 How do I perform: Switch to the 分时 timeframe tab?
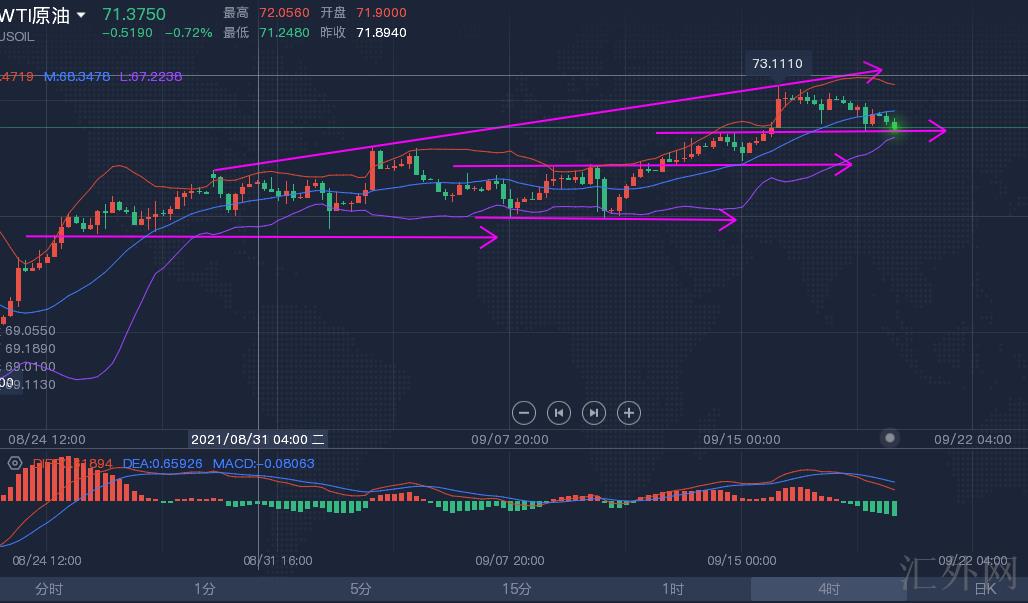click(x=48, y=589)
